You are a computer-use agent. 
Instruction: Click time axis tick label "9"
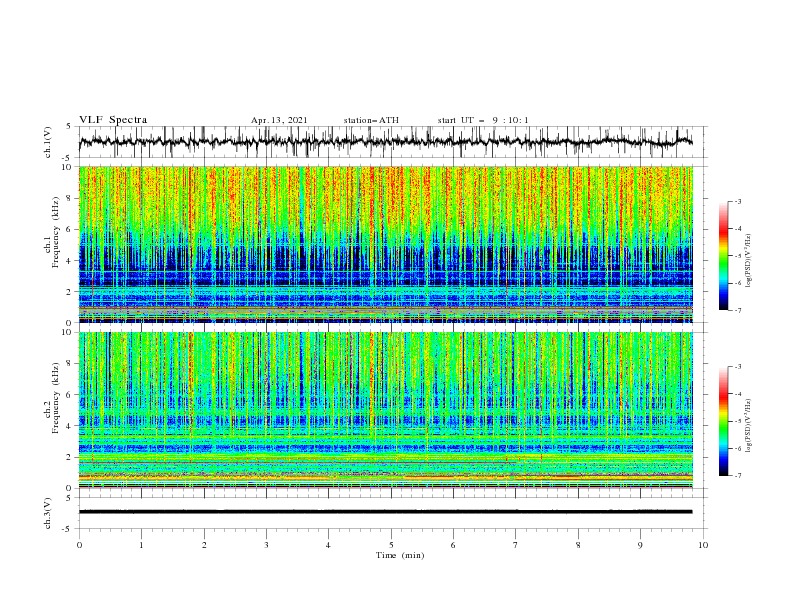[x=640, y=545]
